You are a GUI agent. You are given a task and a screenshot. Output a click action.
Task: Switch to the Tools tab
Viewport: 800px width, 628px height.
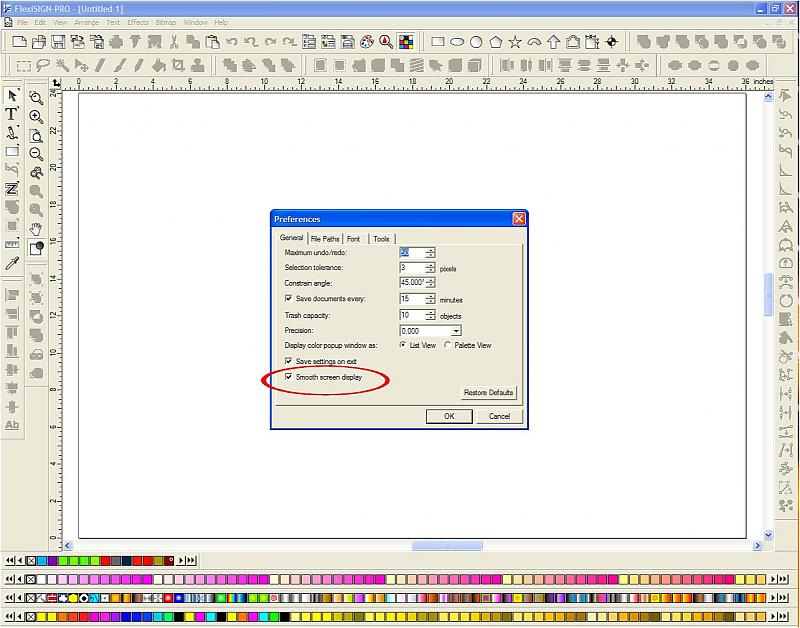tap(381, 239)
